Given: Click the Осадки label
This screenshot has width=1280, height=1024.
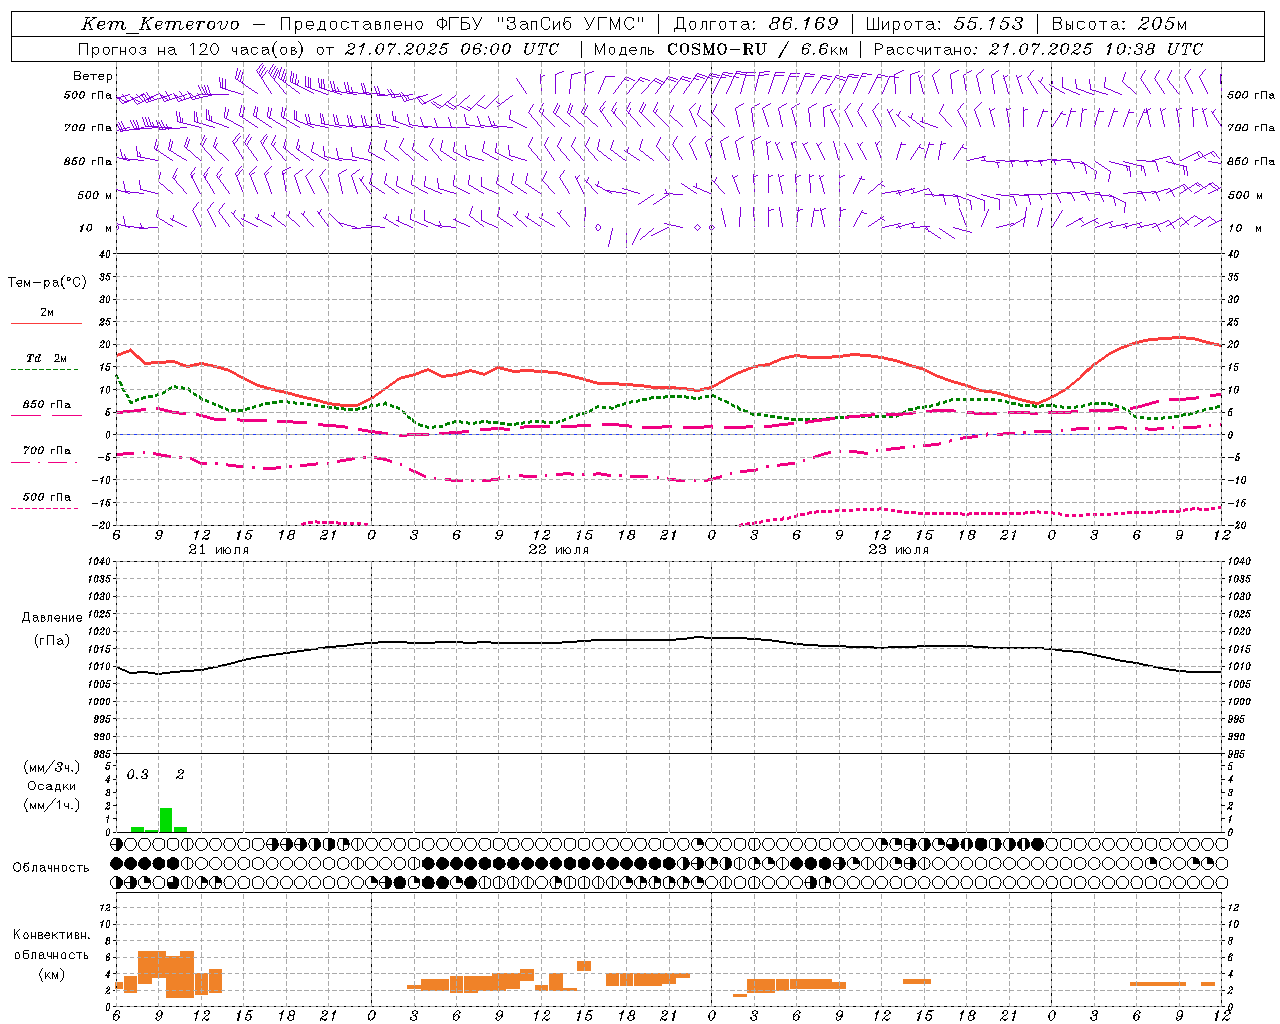Looking at the screenshot, I should point(51,786).
